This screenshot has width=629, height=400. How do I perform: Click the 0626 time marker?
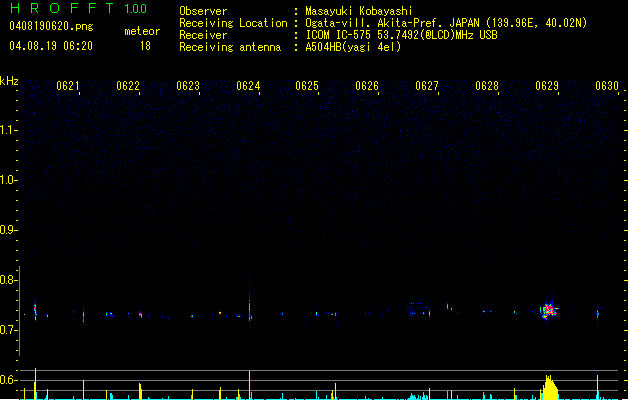[x=367, y=86]
